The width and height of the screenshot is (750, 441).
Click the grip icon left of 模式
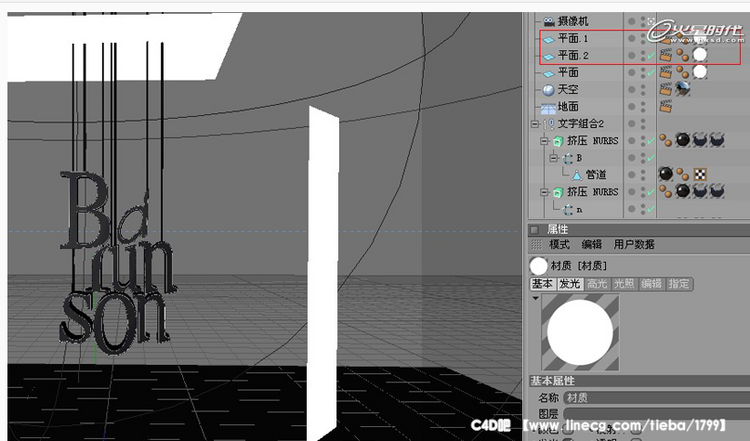[x=536, y=244]
